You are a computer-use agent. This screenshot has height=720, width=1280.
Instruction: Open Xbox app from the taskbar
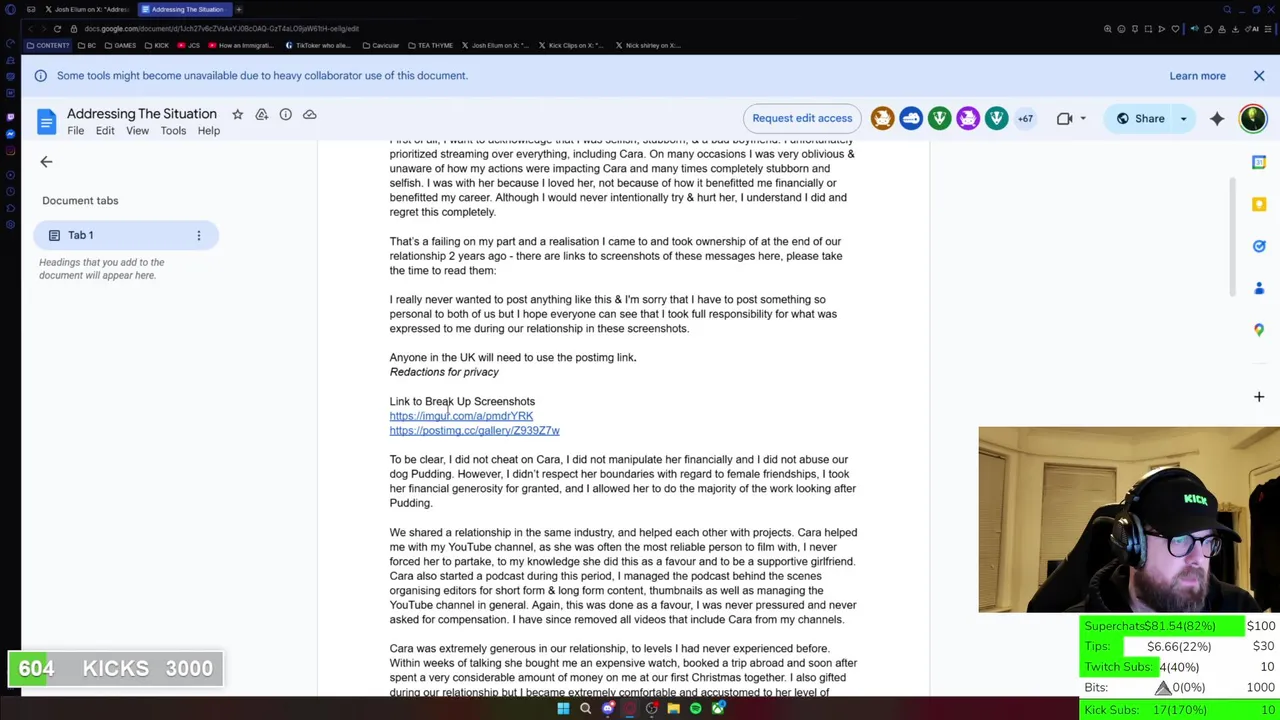pos(718,709)
